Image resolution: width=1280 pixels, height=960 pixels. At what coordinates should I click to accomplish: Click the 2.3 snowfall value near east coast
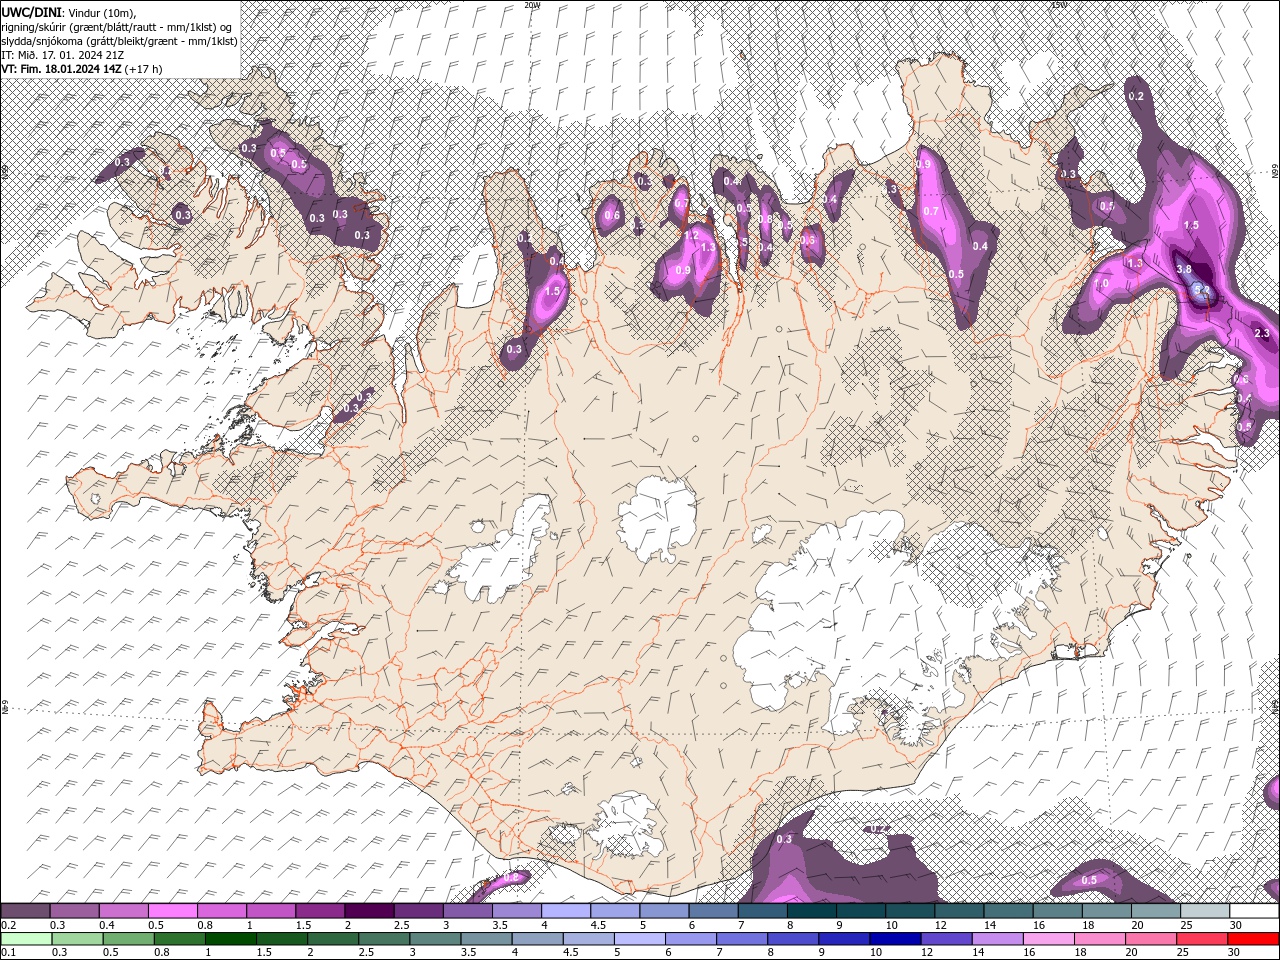point(1261,333)
